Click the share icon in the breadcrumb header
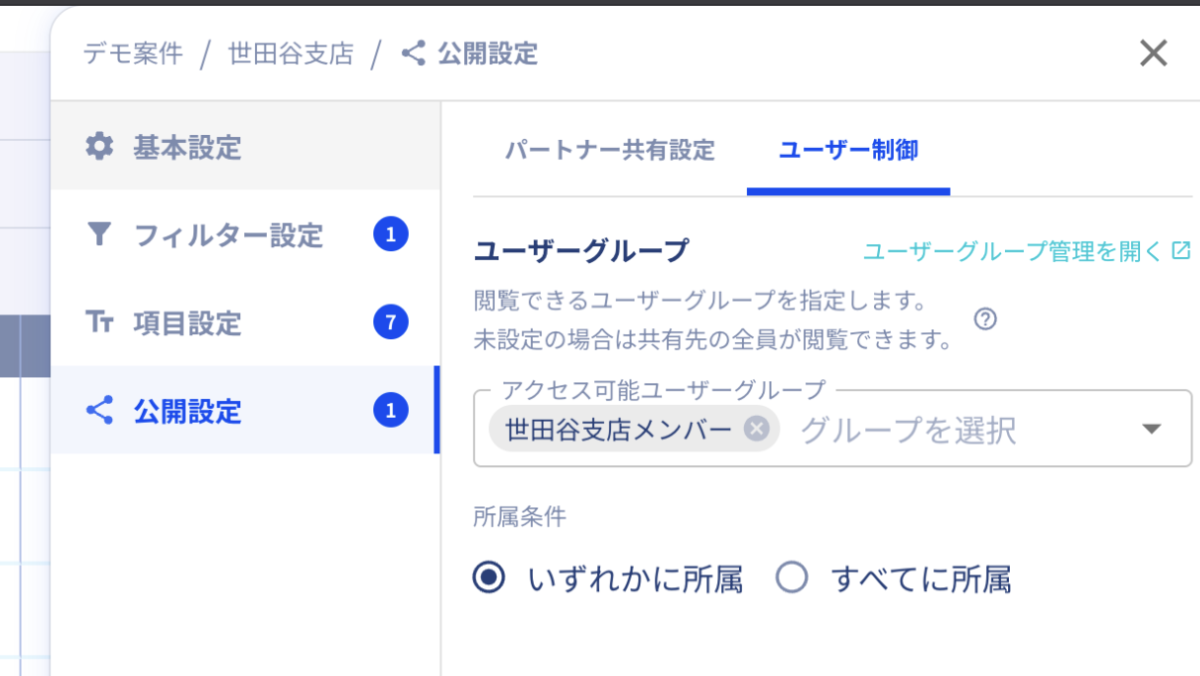 [x=413, y=53]
